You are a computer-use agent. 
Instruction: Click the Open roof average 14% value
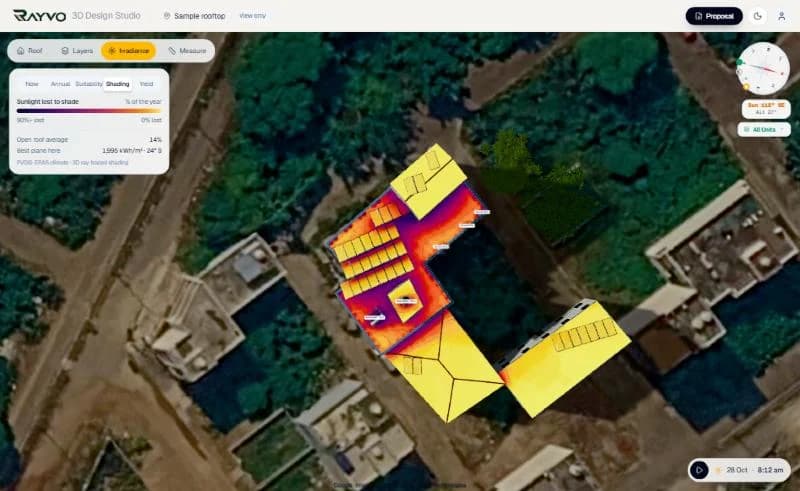[156, 139]
